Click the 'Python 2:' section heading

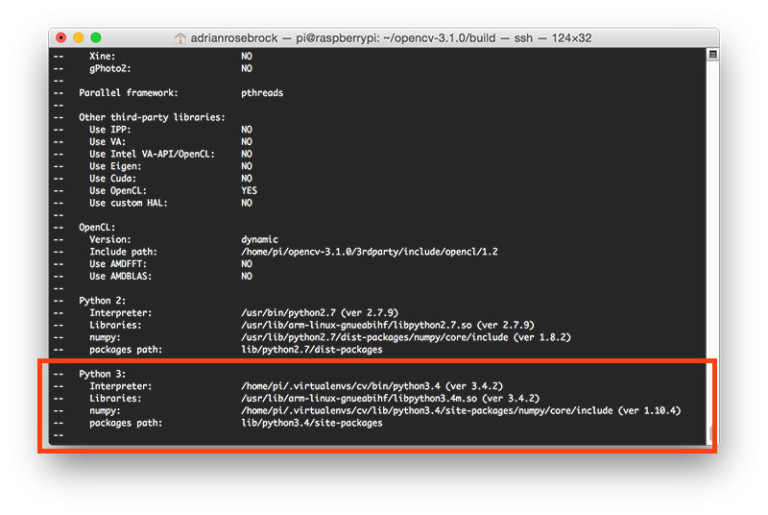(x=102, y=300)
